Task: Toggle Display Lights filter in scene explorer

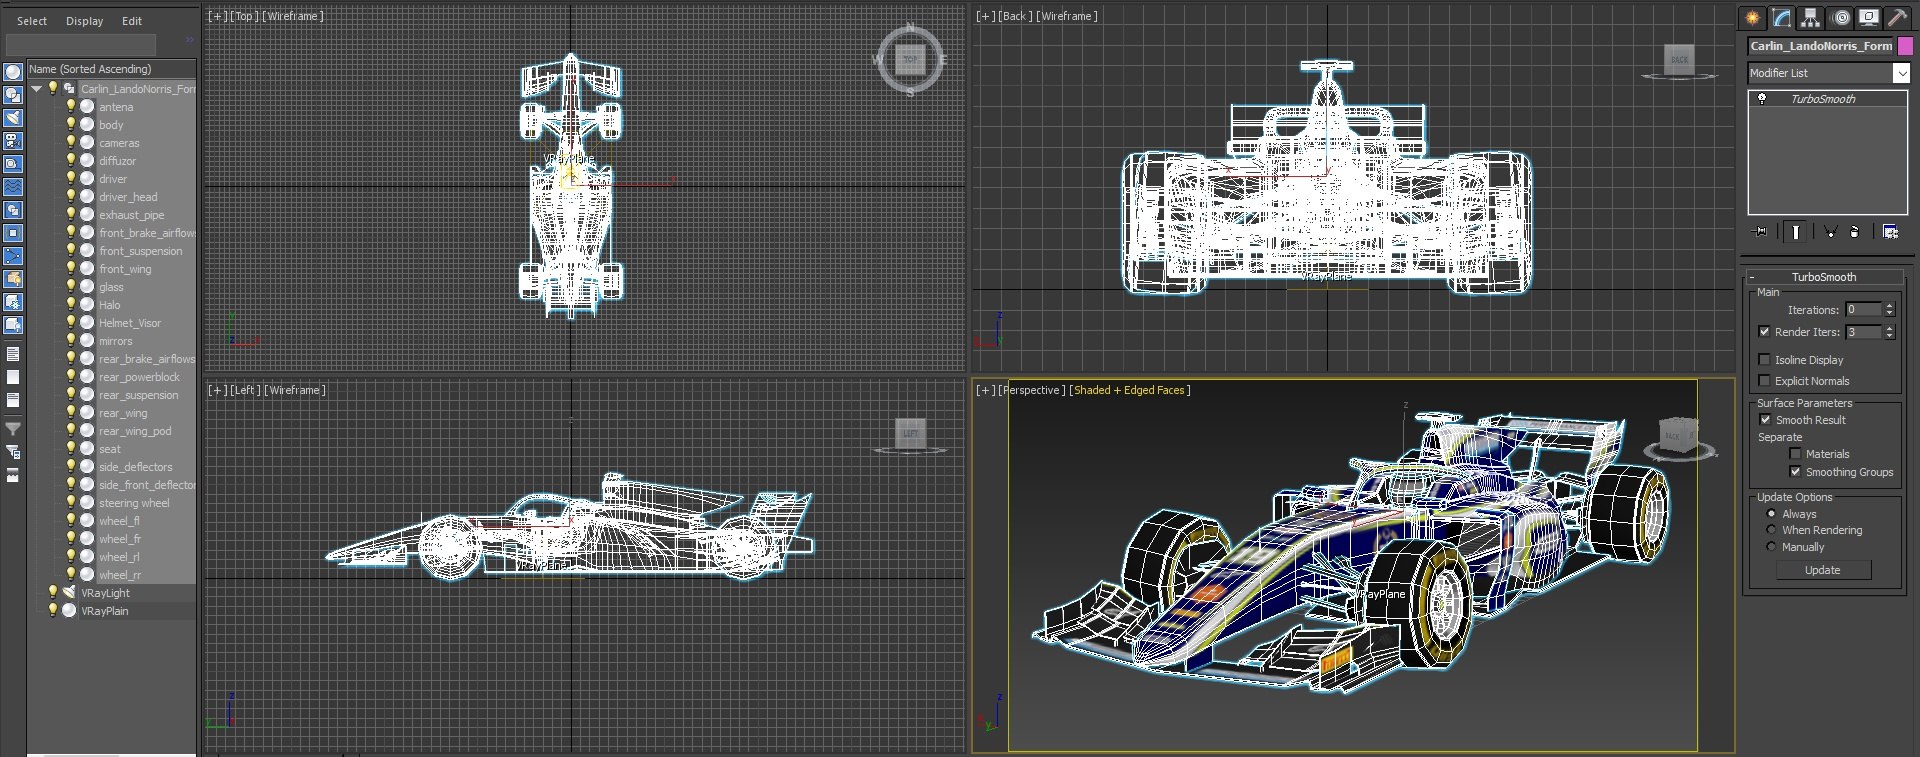Action: click(13, 118)
